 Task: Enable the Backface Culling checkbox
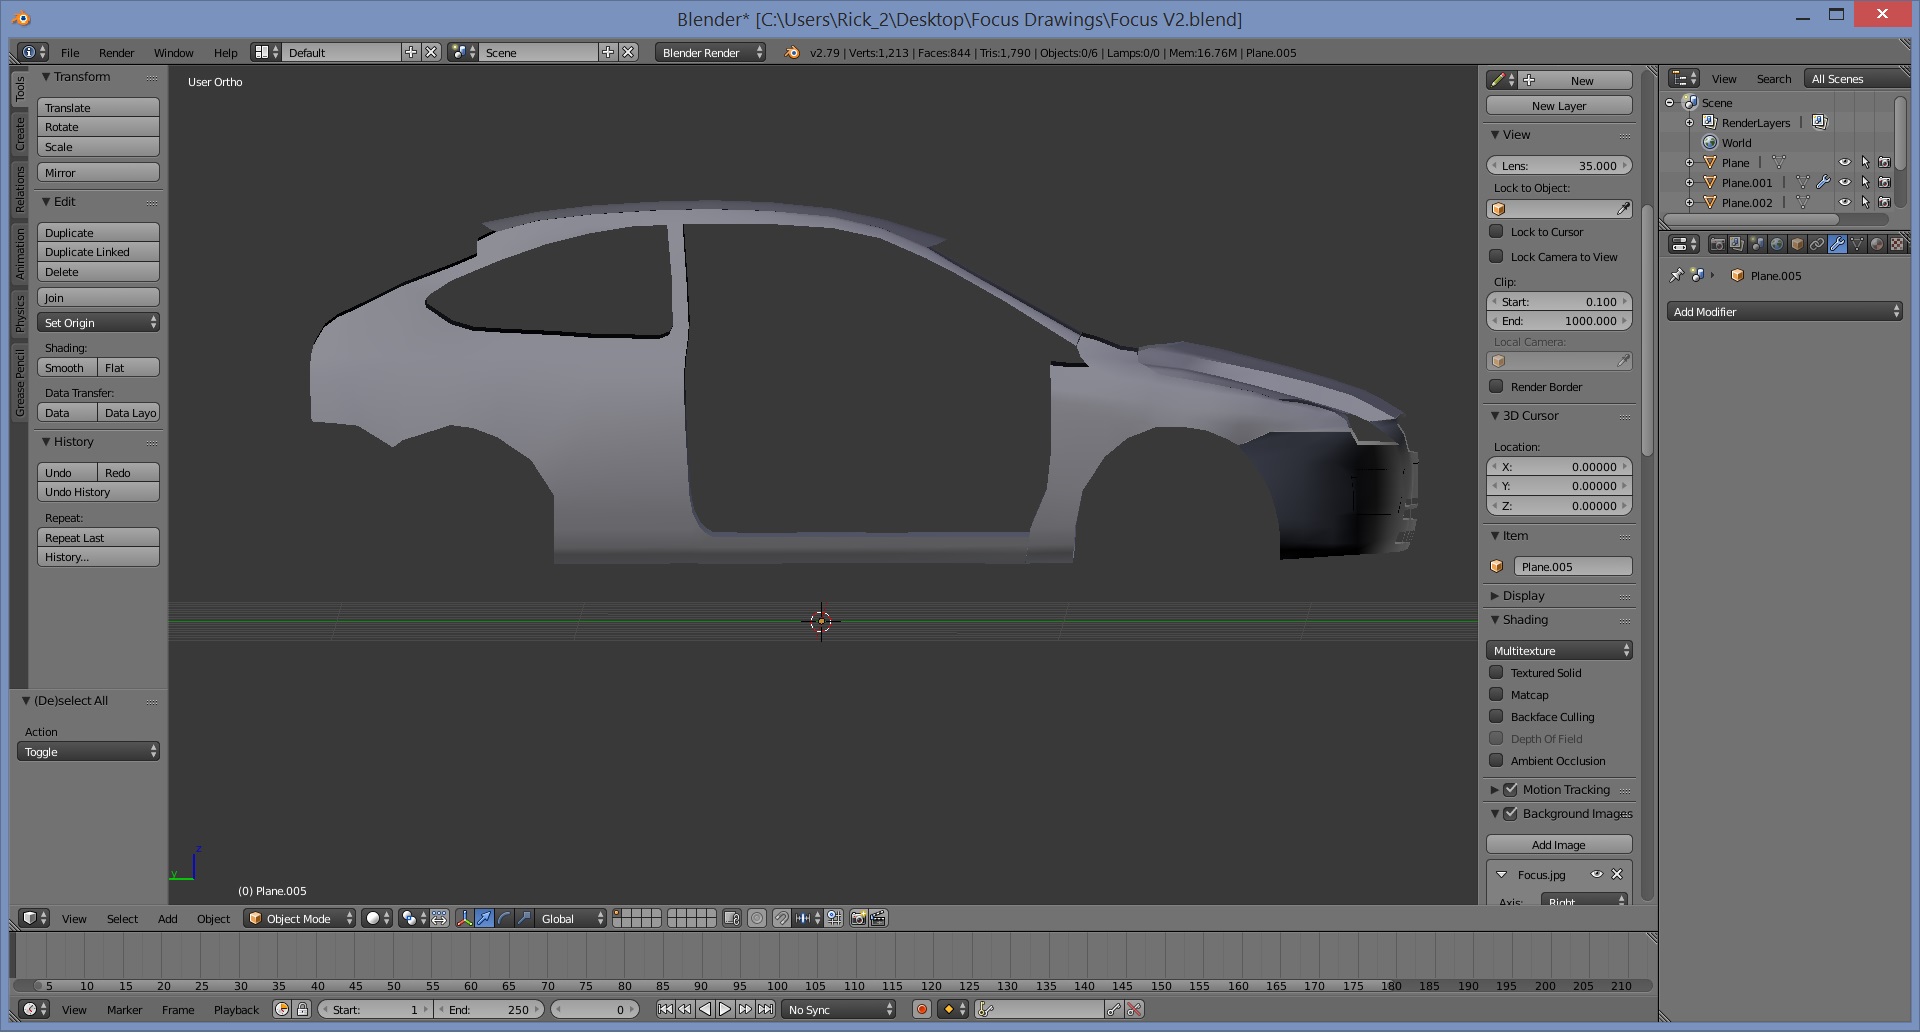coord(1497,717)
